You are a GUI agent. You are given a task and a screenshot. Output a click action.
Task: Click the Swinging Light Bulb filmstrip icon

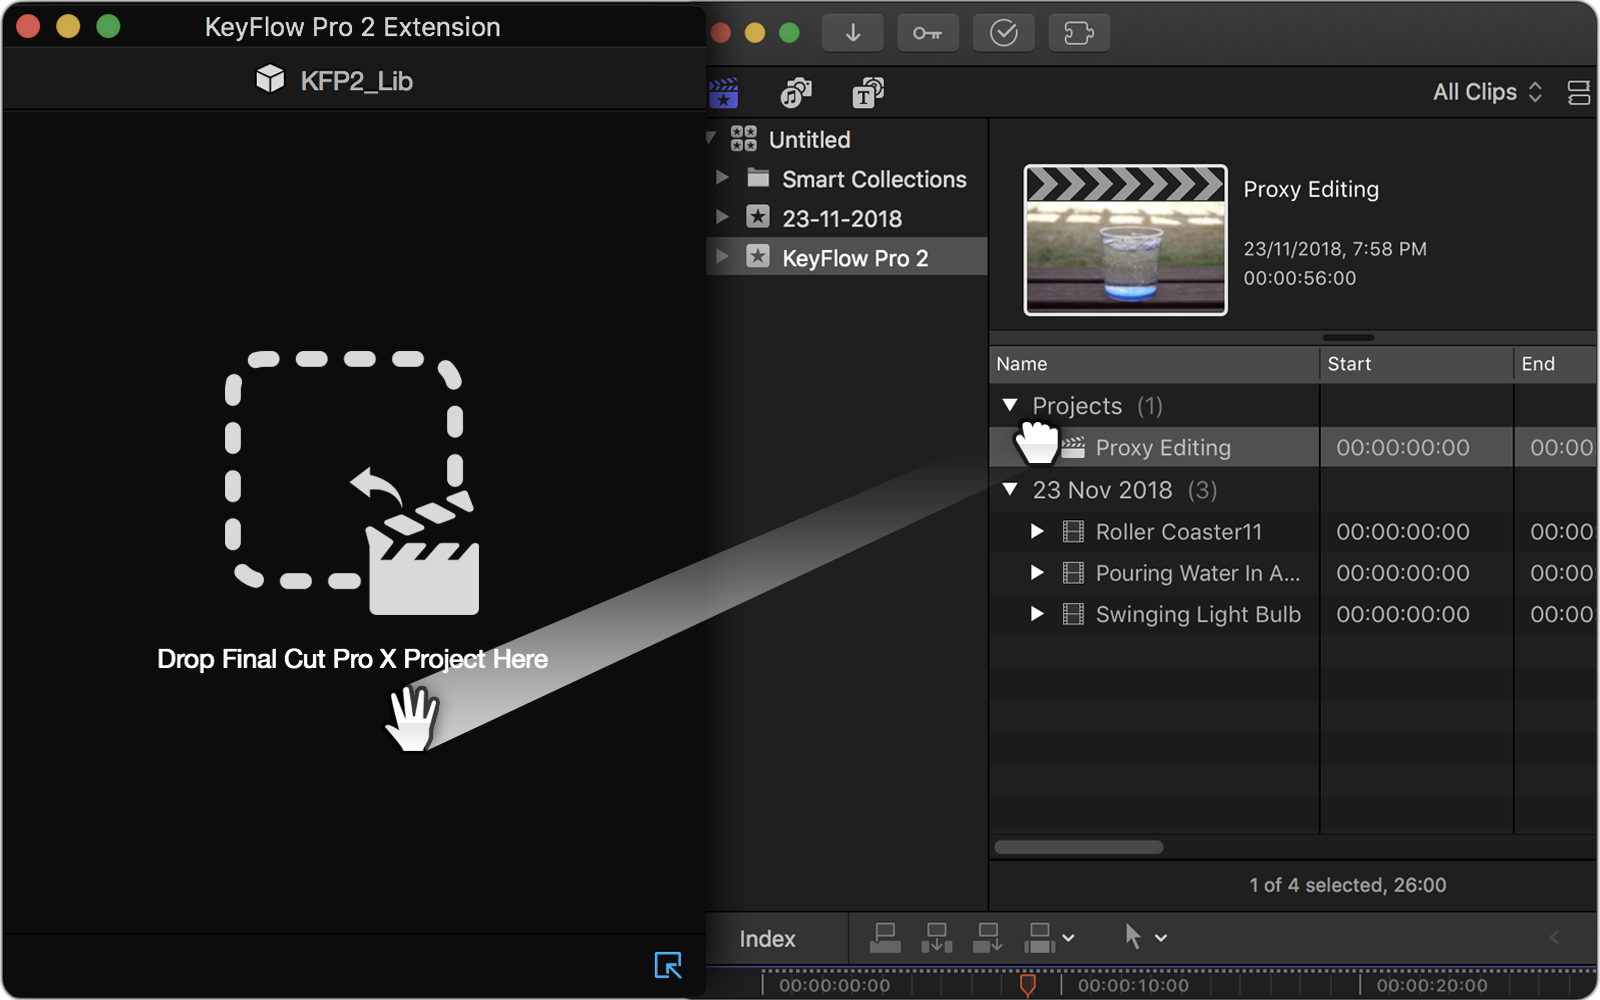click(x=1073, y=613)
